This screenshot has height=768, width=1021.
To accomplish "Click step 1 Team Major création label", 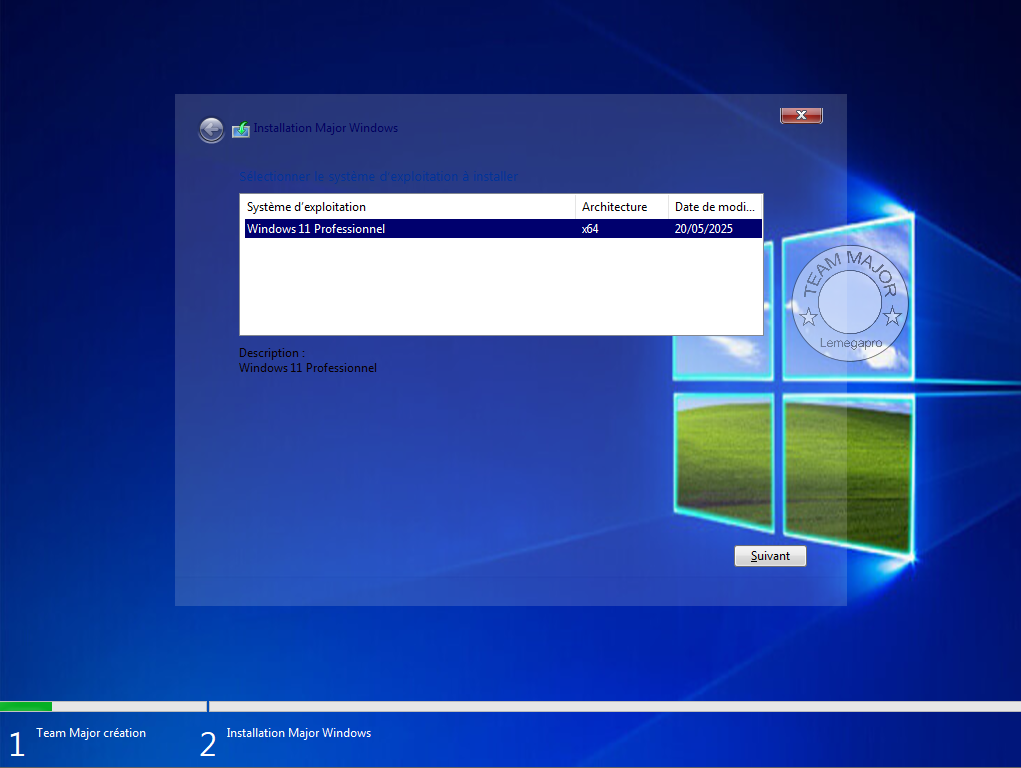I will tap(91, 733).
